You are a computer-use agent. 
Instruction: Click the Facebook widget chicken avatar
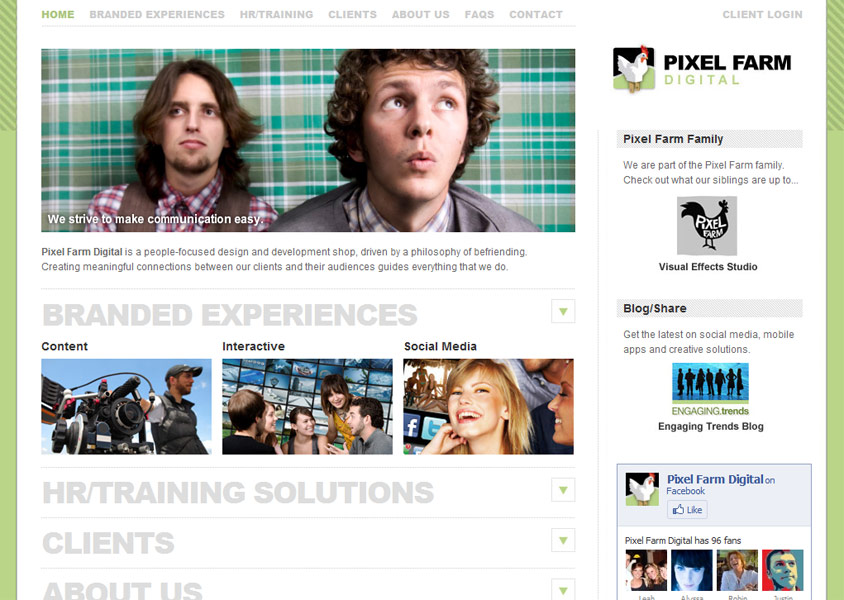(642, 489)
